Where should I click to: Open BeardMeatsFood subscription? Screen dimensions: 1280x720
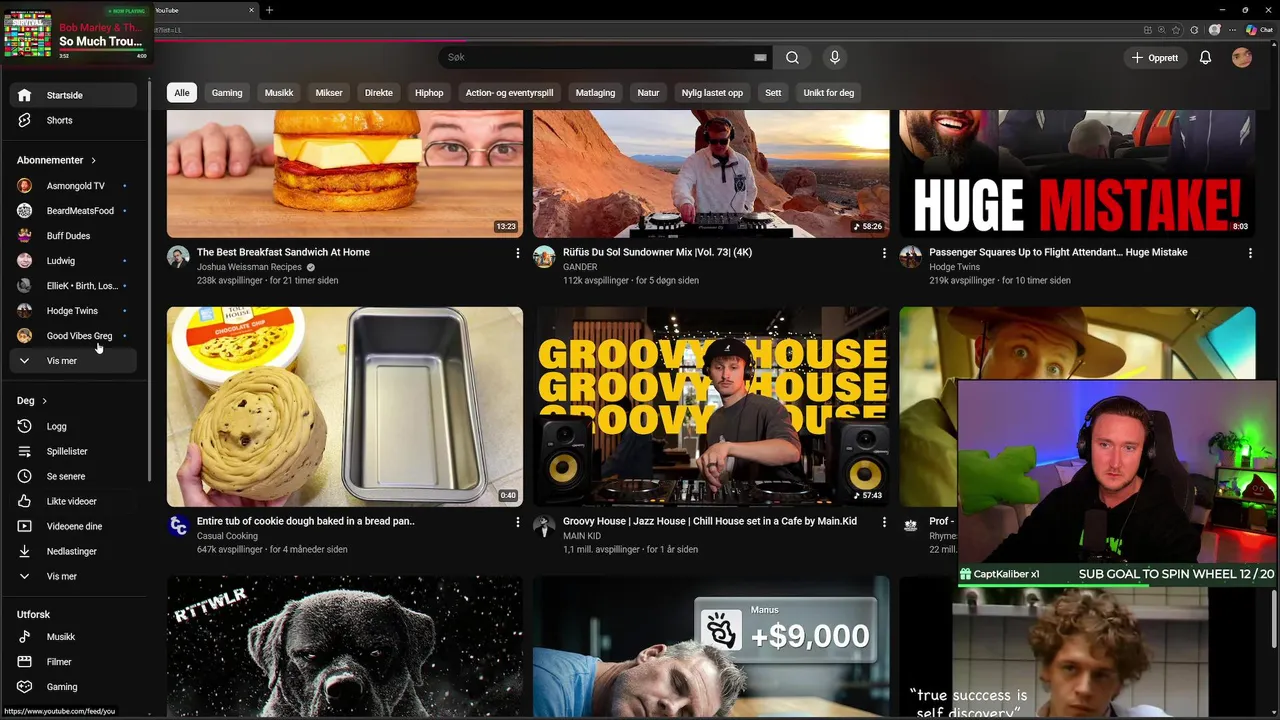[x=73, y=211]
